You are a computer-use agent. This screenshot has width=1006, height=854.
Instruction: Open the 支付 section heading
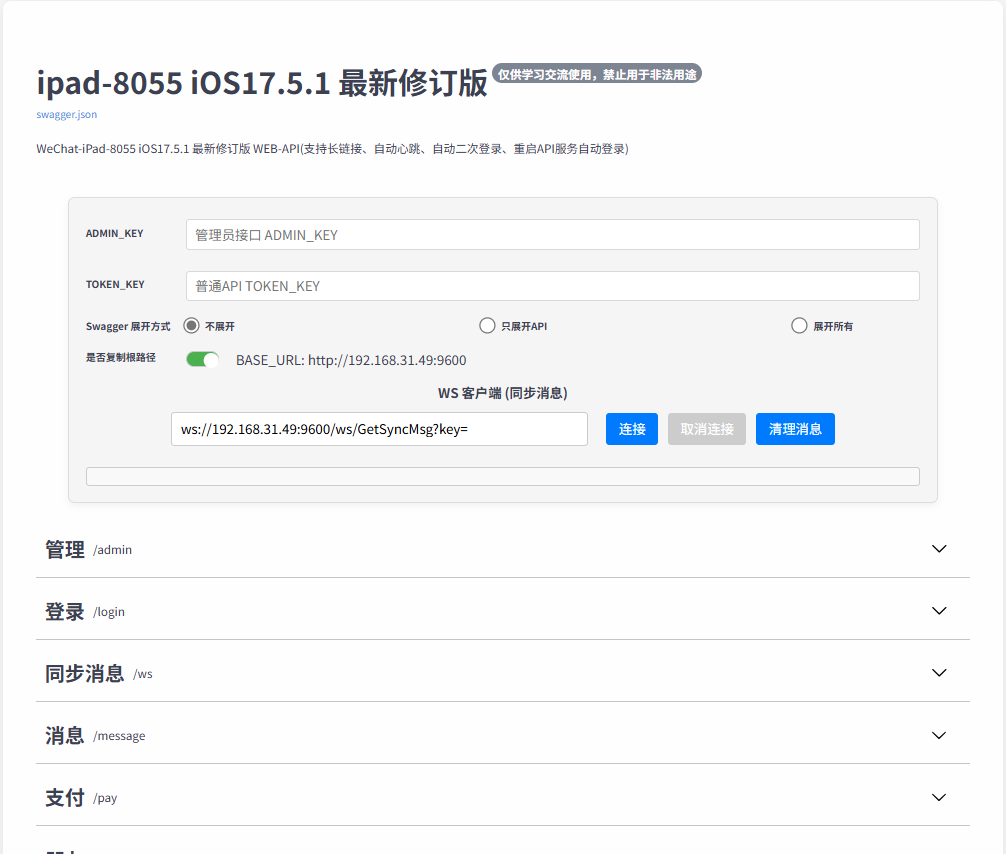(65, 798)
